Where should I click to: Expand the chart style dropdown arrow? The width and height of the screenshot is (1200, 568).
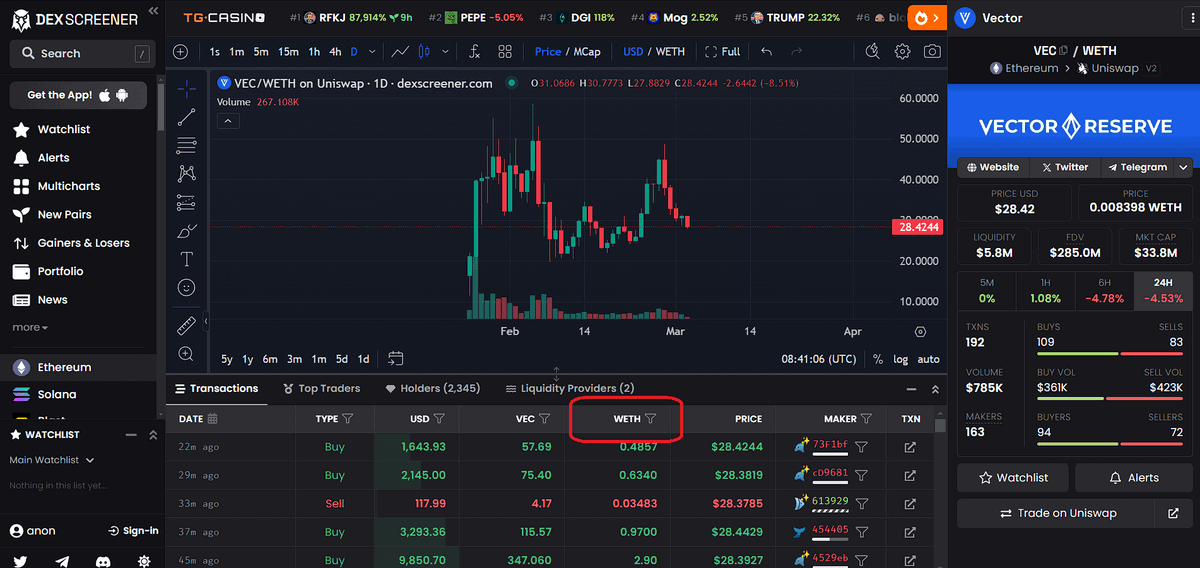click(x=446, y=51)
